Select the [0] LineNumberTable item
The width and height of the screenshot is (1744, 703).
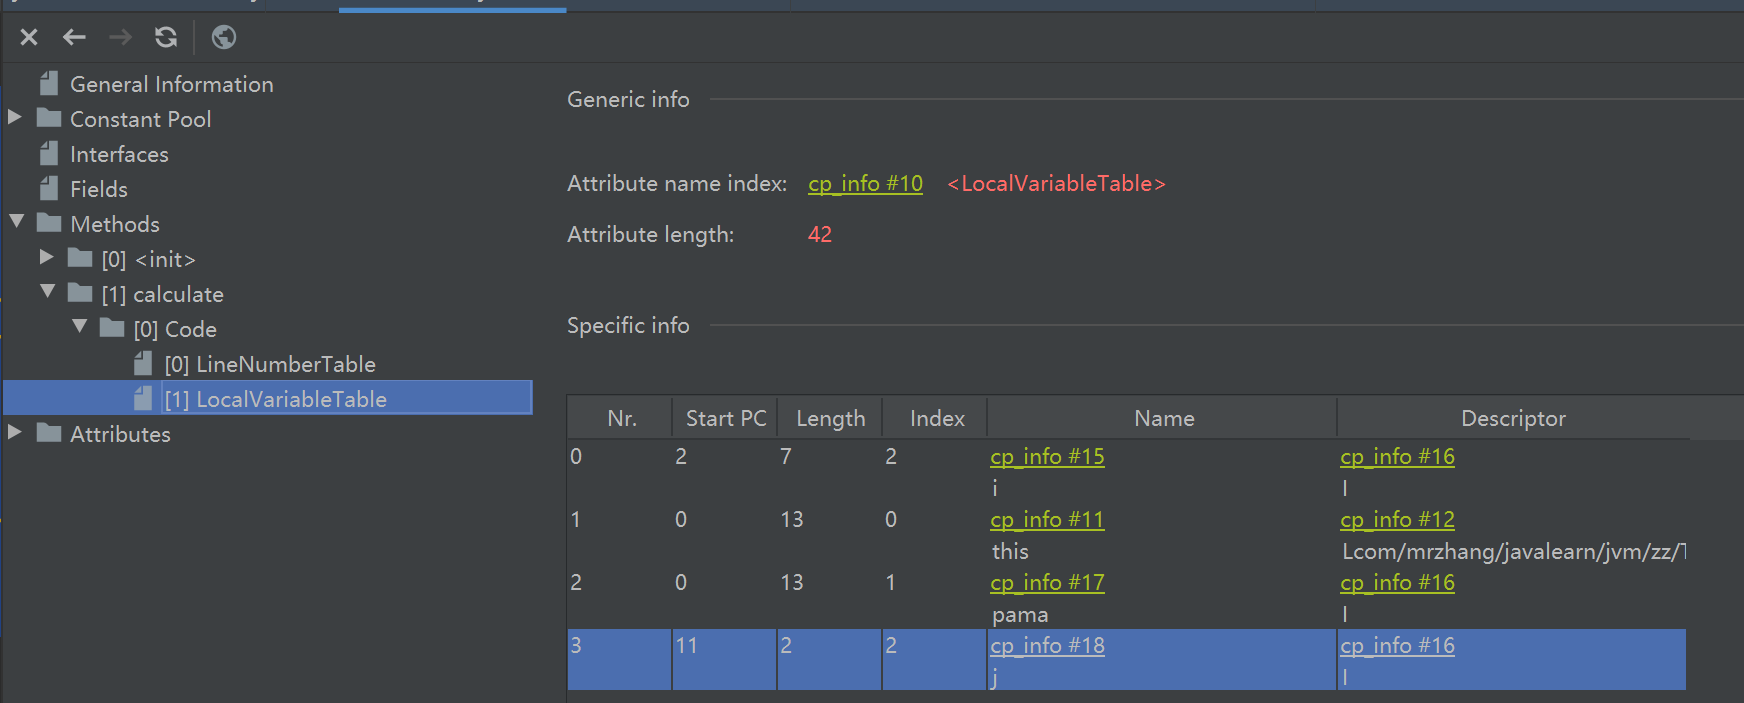pyautogui.click(x=270, y=364)
